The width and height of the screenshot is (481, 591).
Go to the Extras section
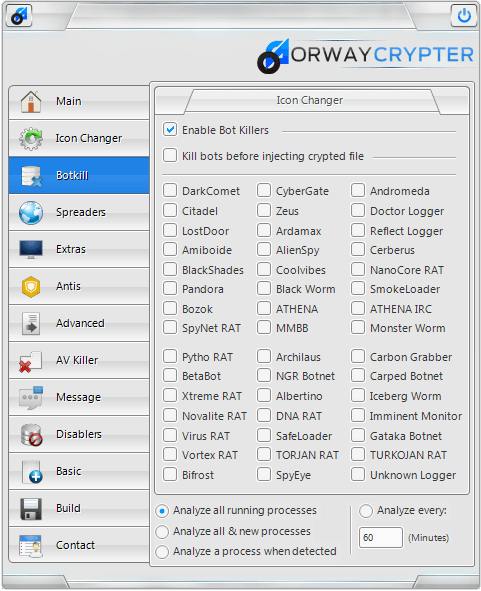click(79, 250)
